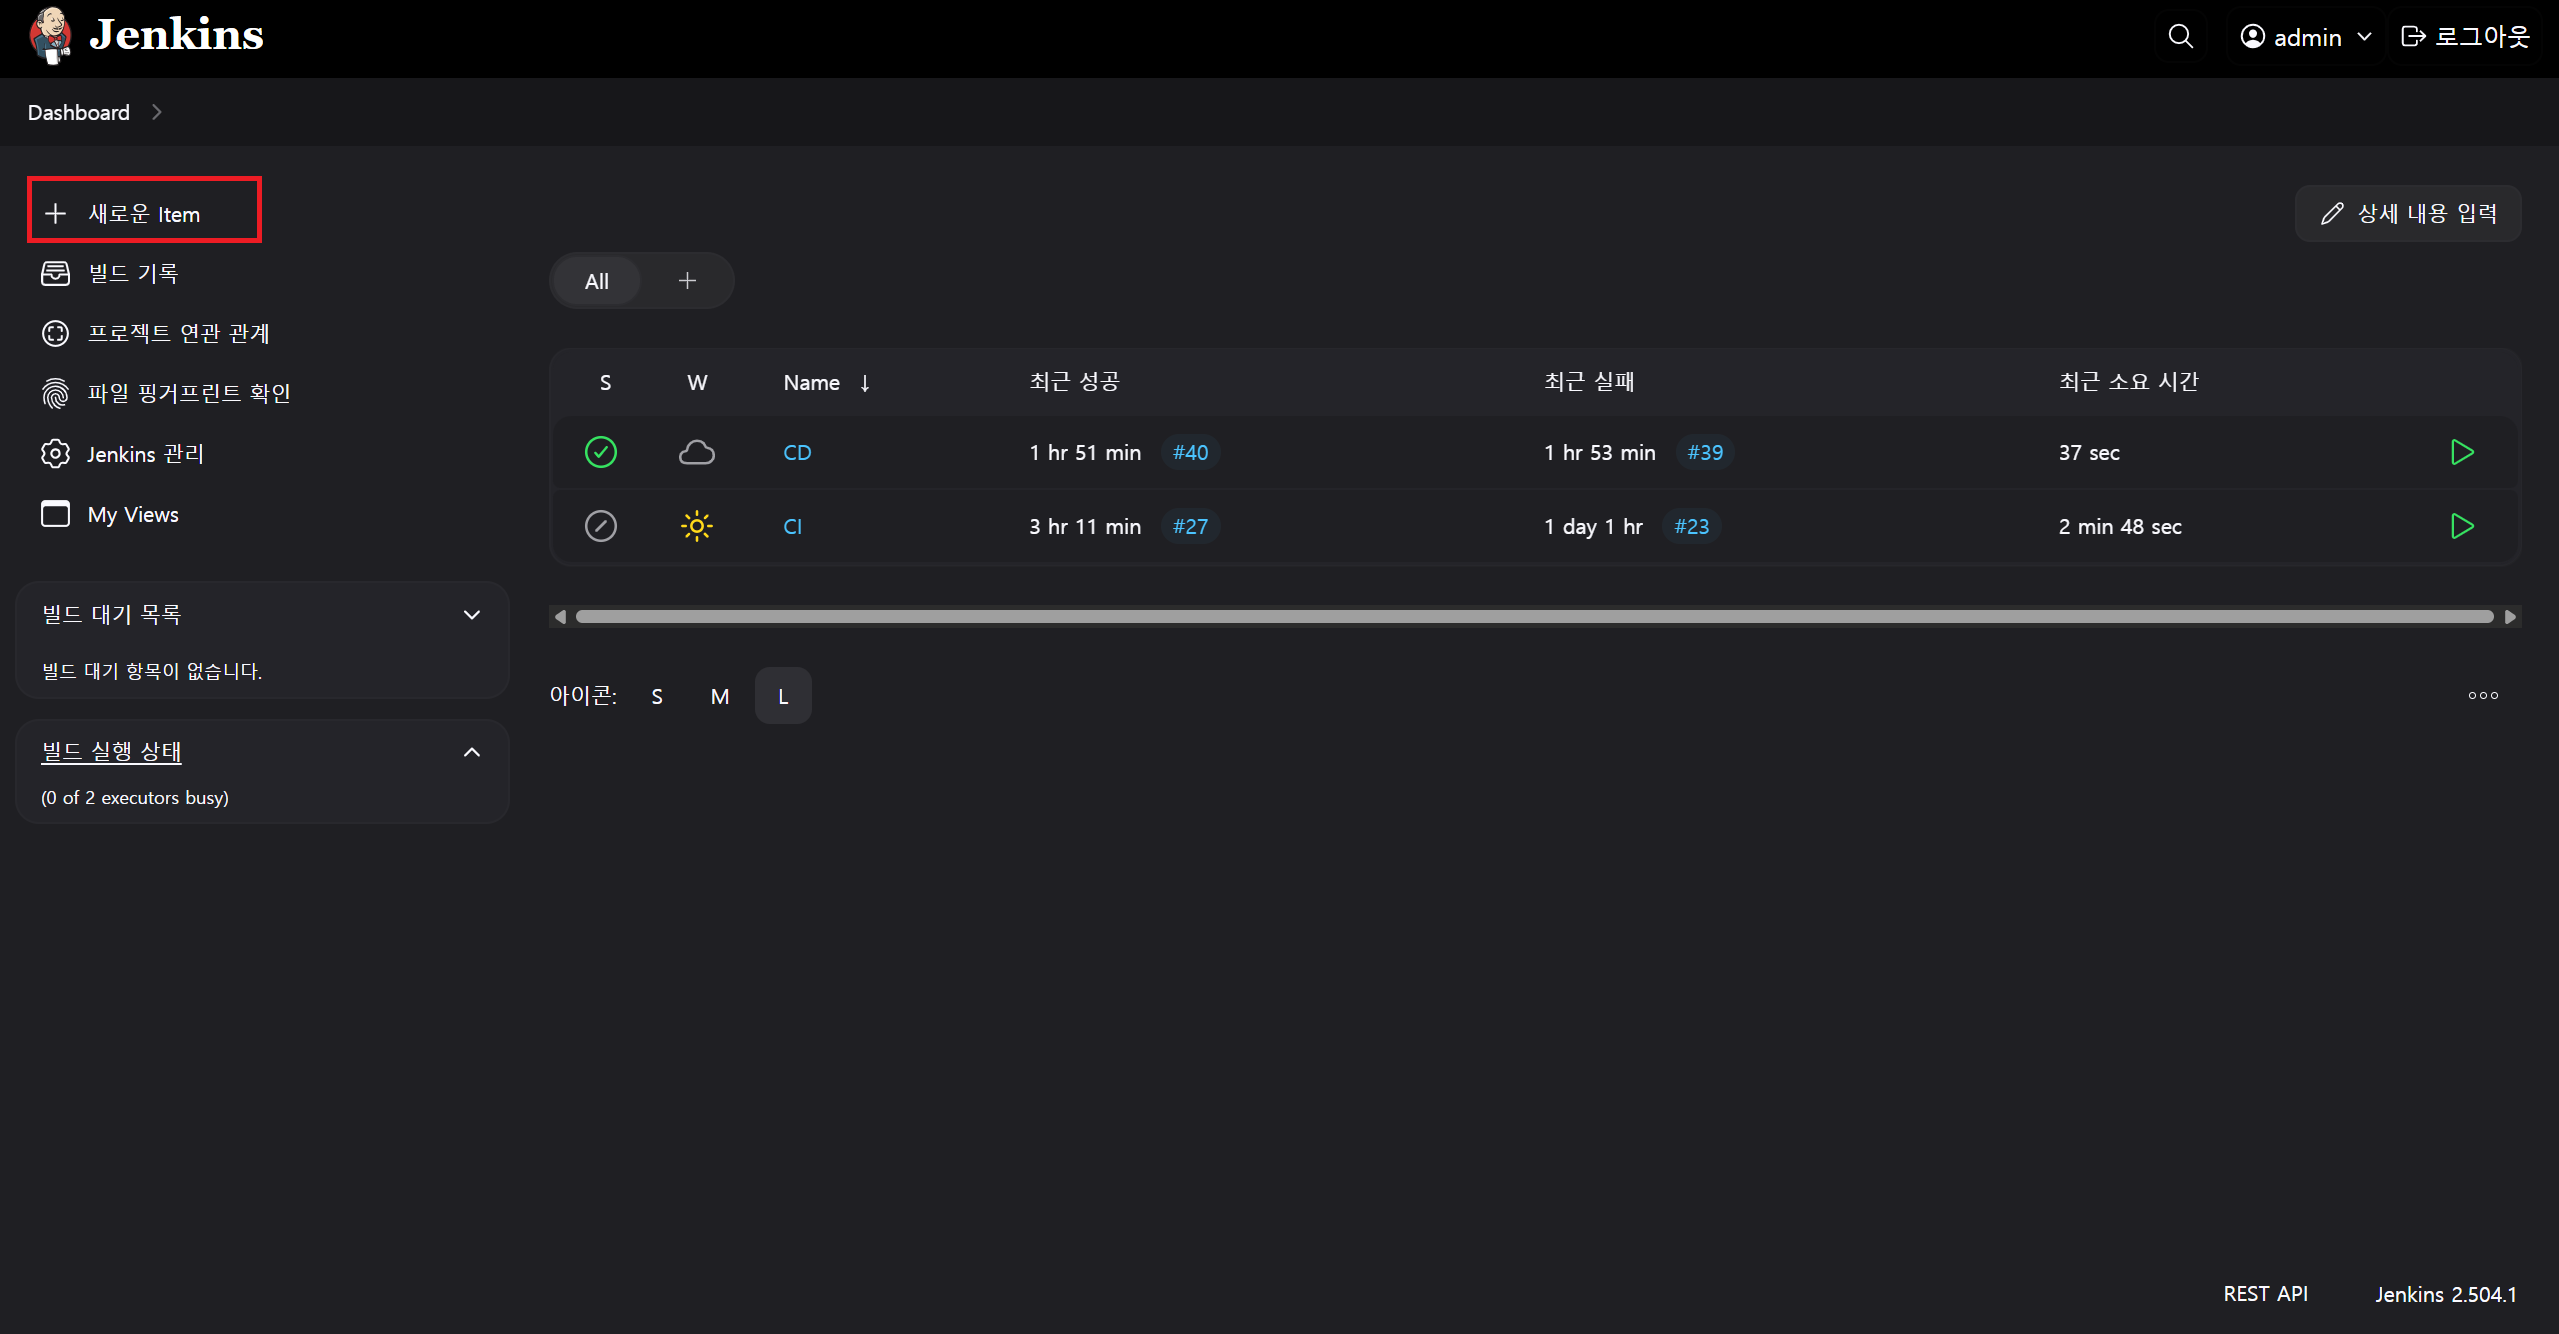
Task: Click the 상세 내용 입력 button
Action: [x=2407, y=213]
